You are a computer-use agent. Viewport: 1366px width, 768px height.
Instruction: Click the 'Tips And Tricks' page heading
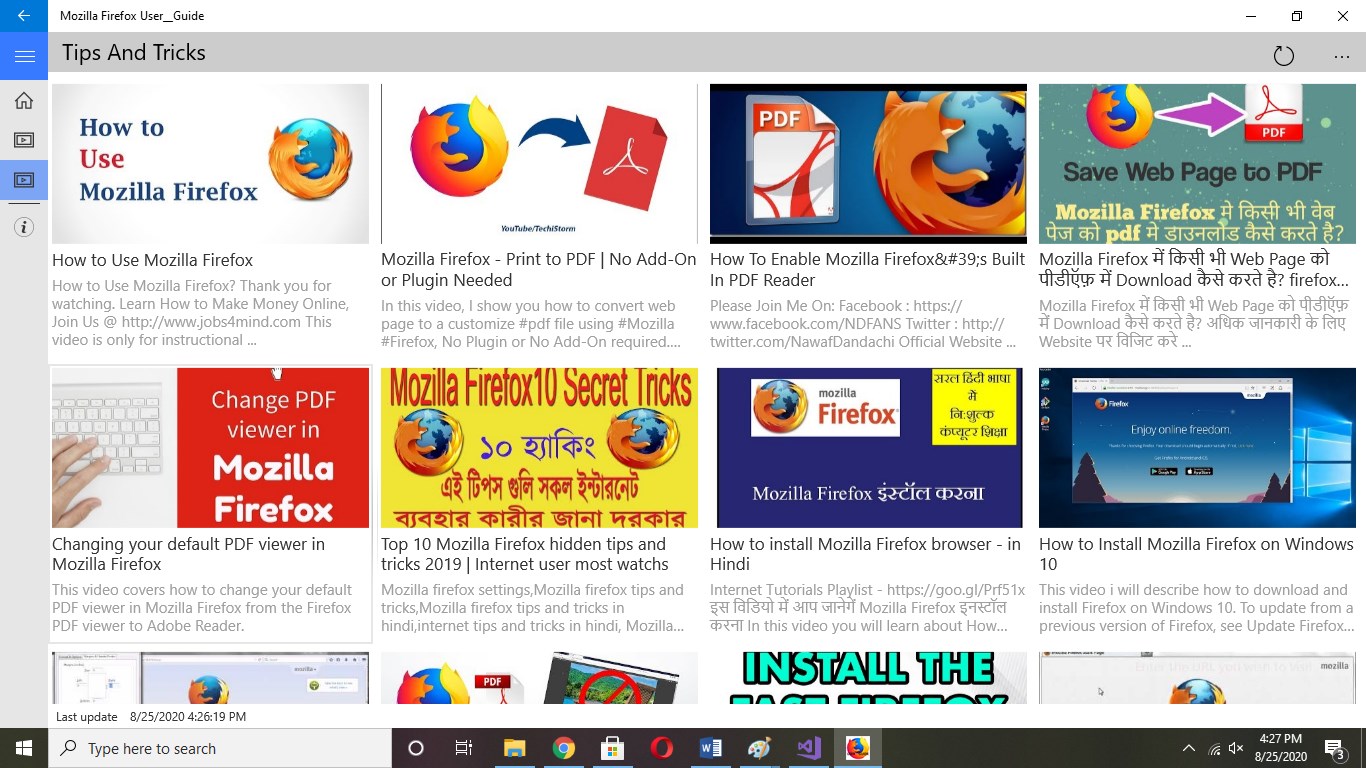[x=134, y=53]
